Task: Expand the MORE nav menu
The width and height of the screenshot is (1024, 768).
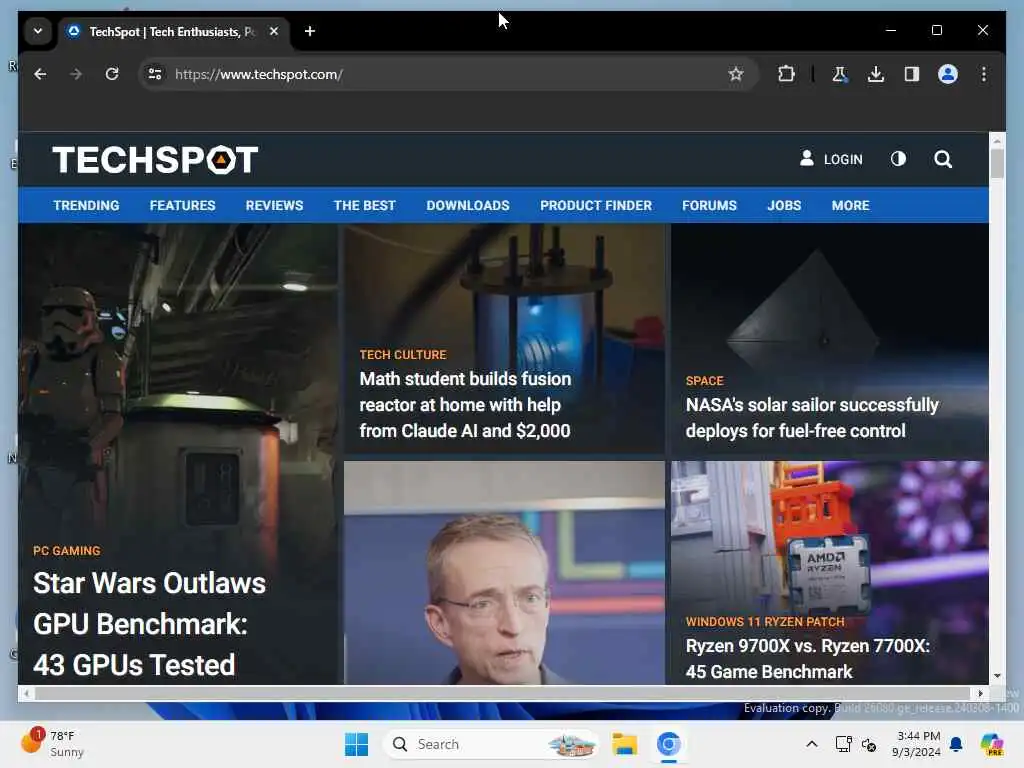Action: [850, 206]
